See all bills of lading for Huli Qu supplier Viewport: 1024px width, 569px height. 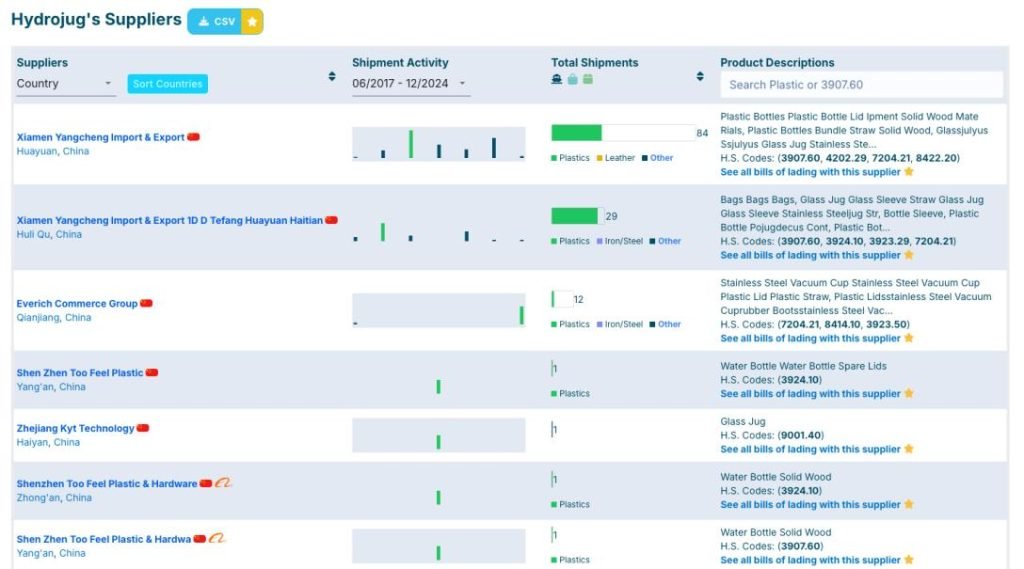tap(810, 255)
